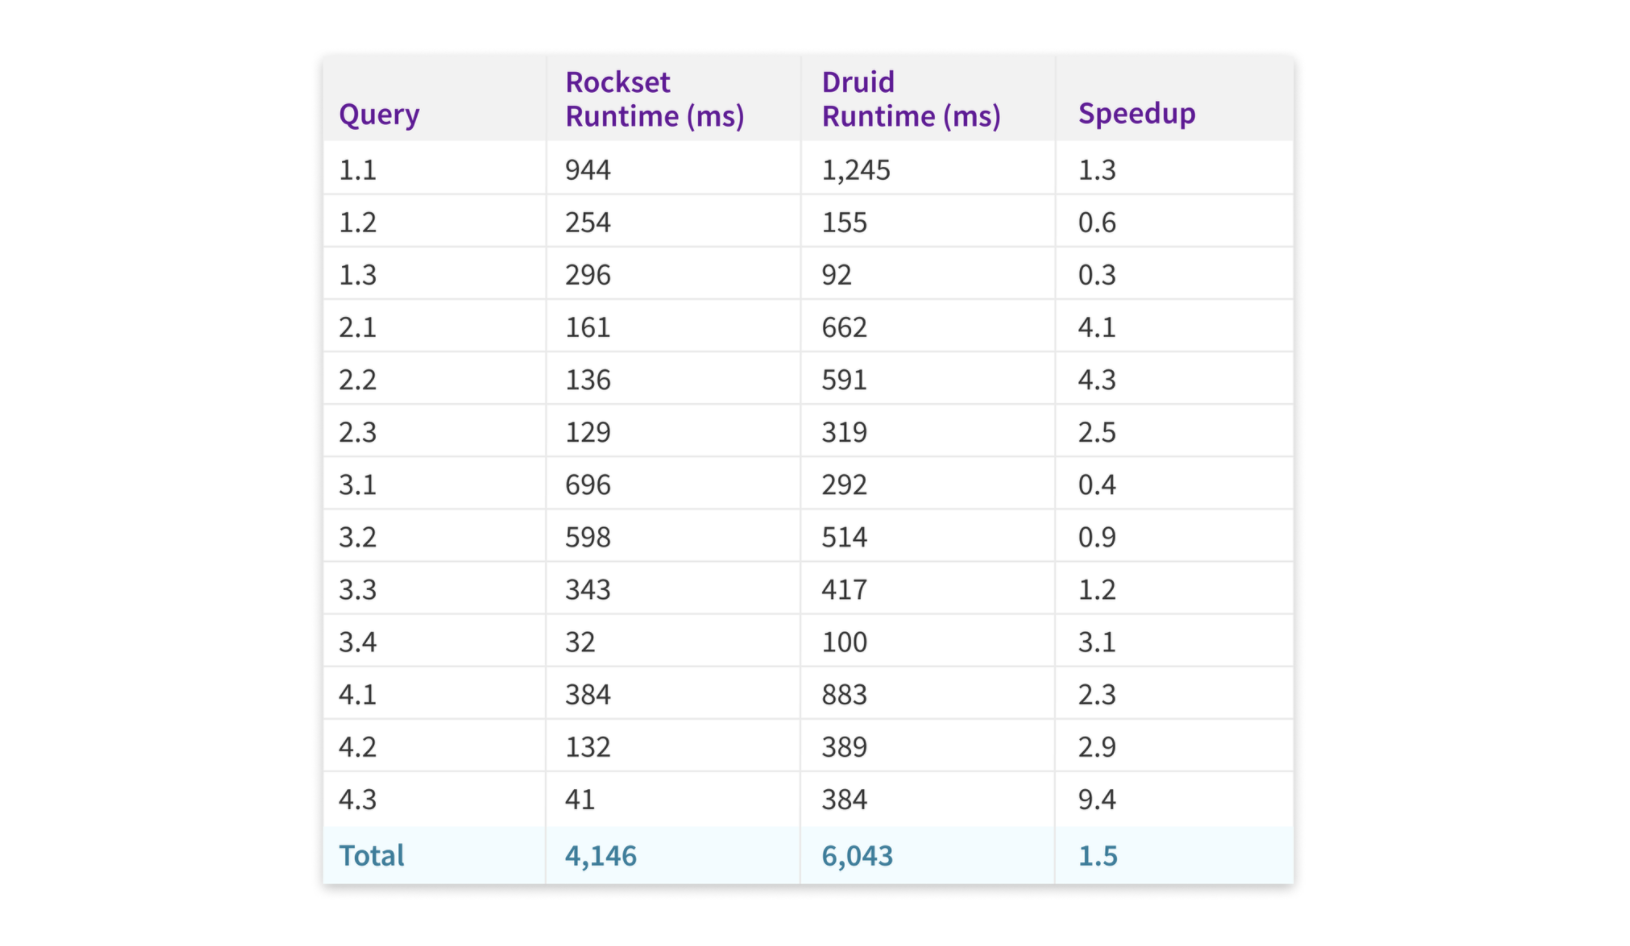Click query label 4.1 in the Query column

[x=358, y=695]
